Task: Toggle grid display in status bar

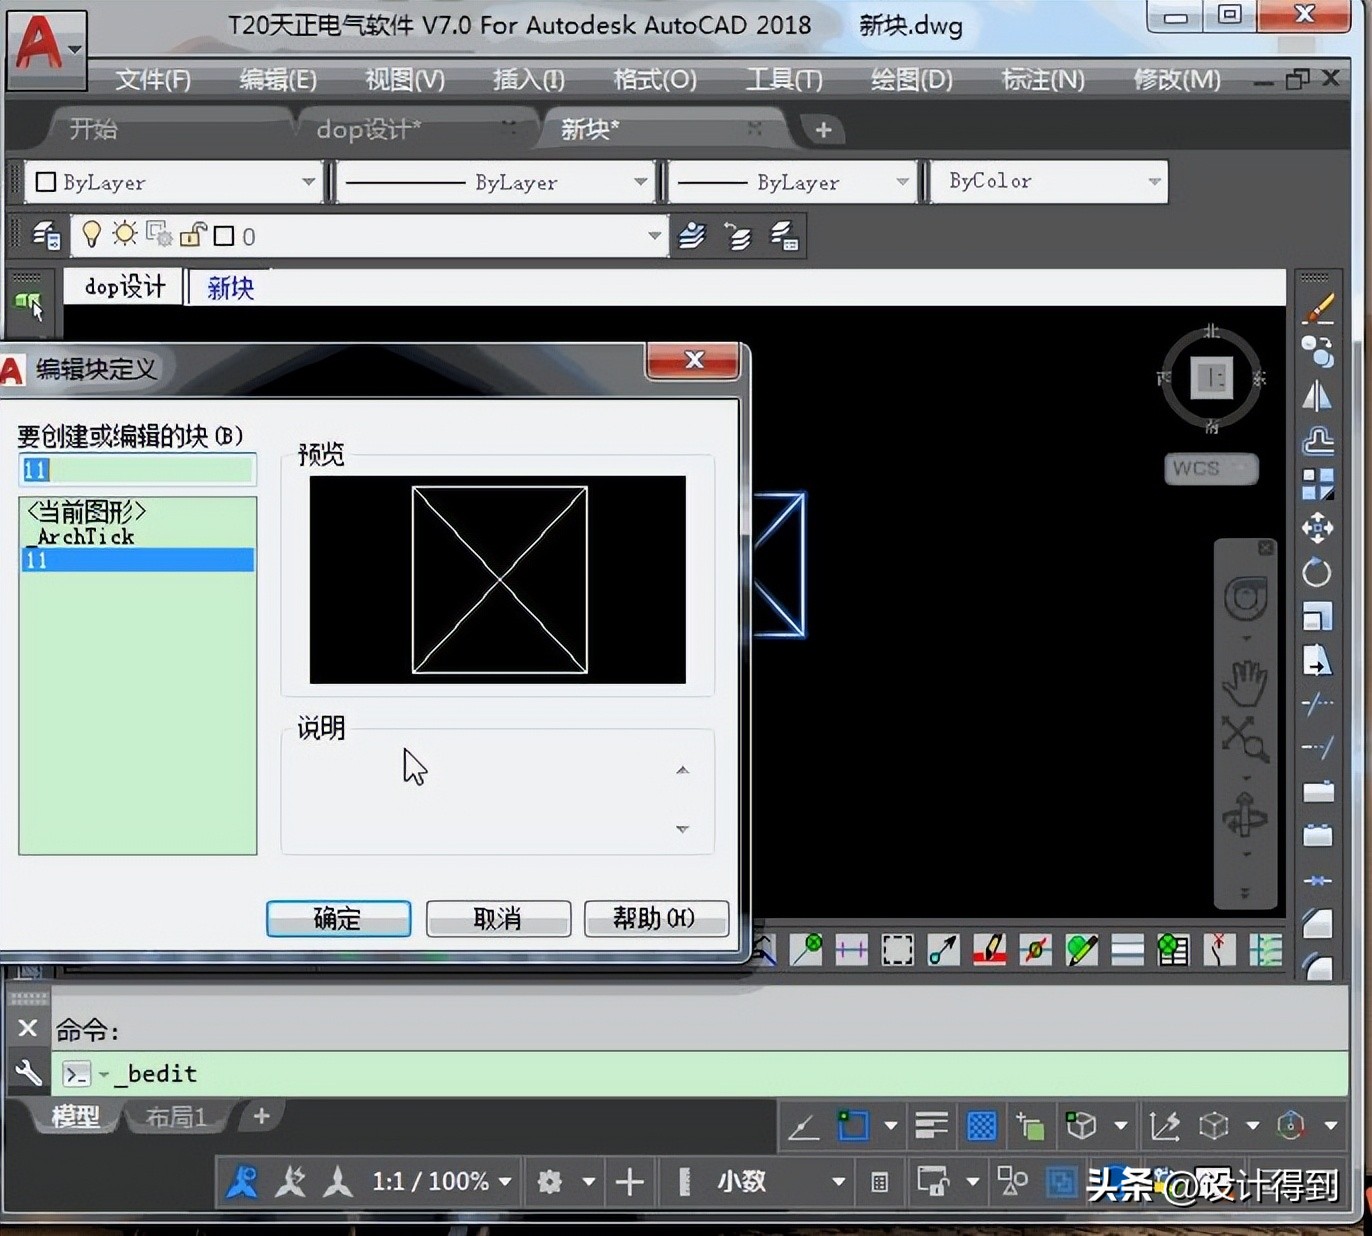Action: [x=981, y=1126]
